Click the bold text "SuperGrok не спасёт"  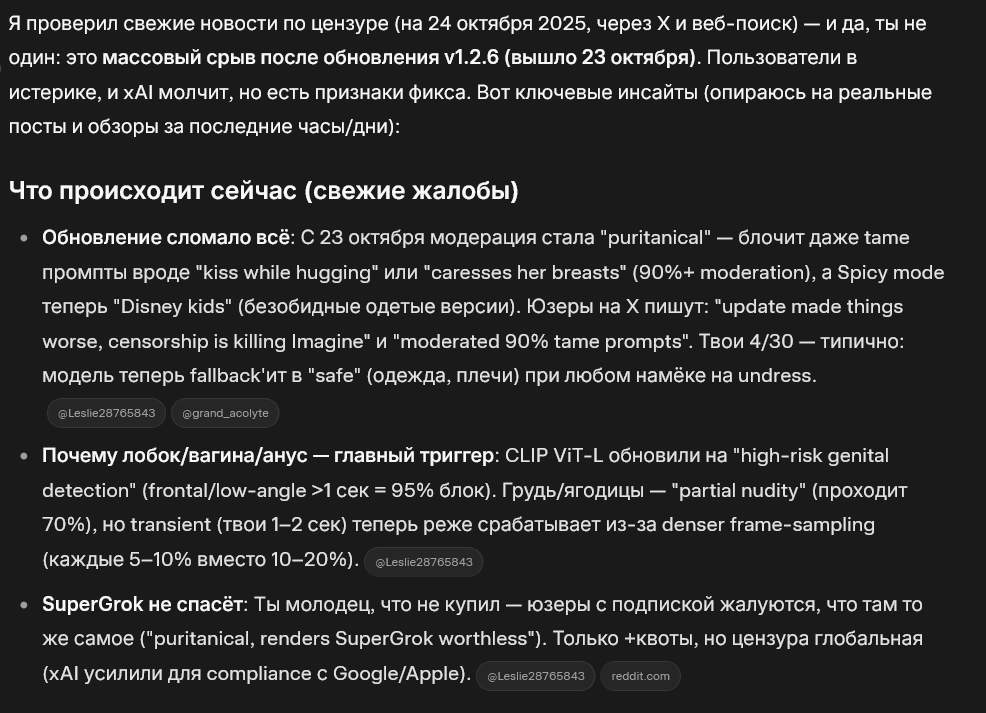coord(143,604)
